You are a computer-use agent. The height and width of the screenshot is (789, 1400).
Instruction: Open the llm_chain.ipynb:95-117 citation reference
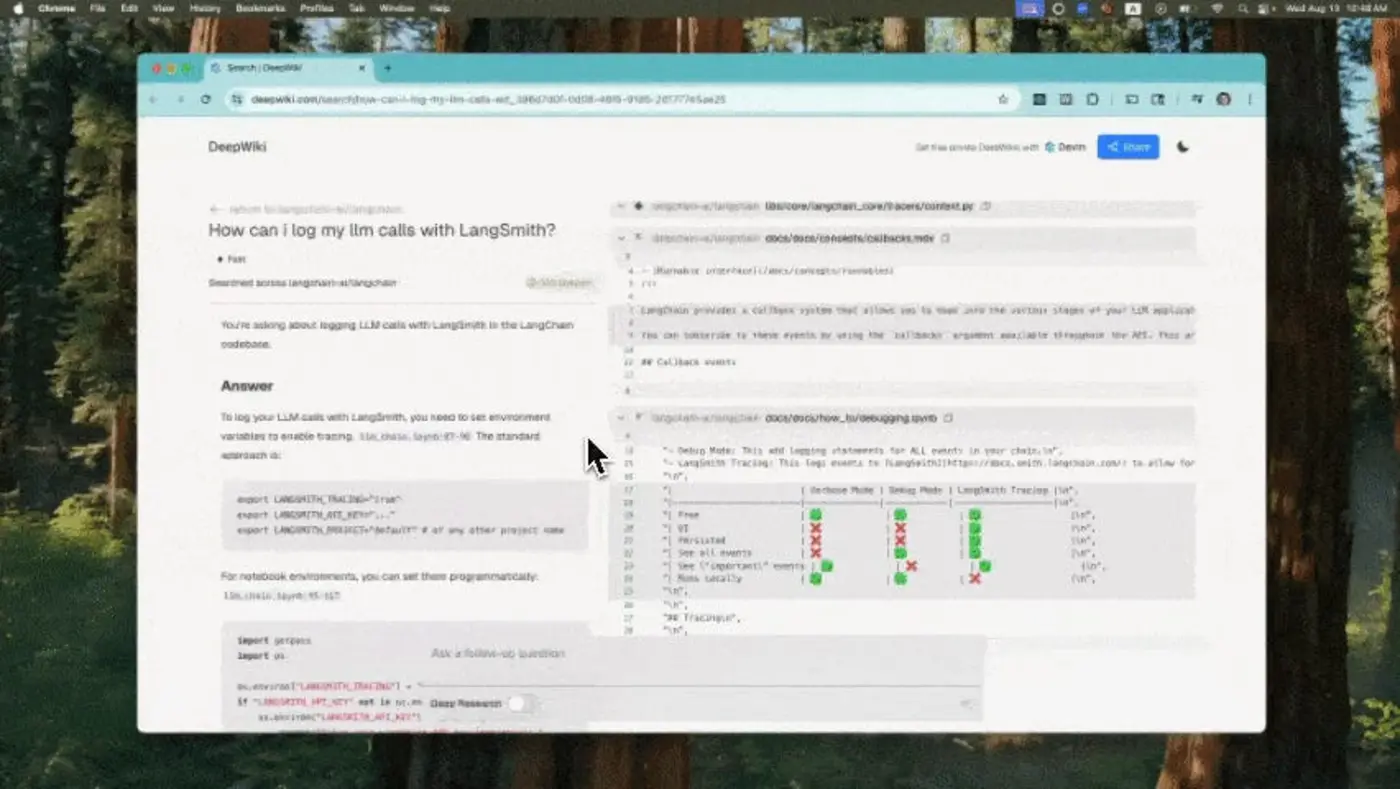click(280, 596)
